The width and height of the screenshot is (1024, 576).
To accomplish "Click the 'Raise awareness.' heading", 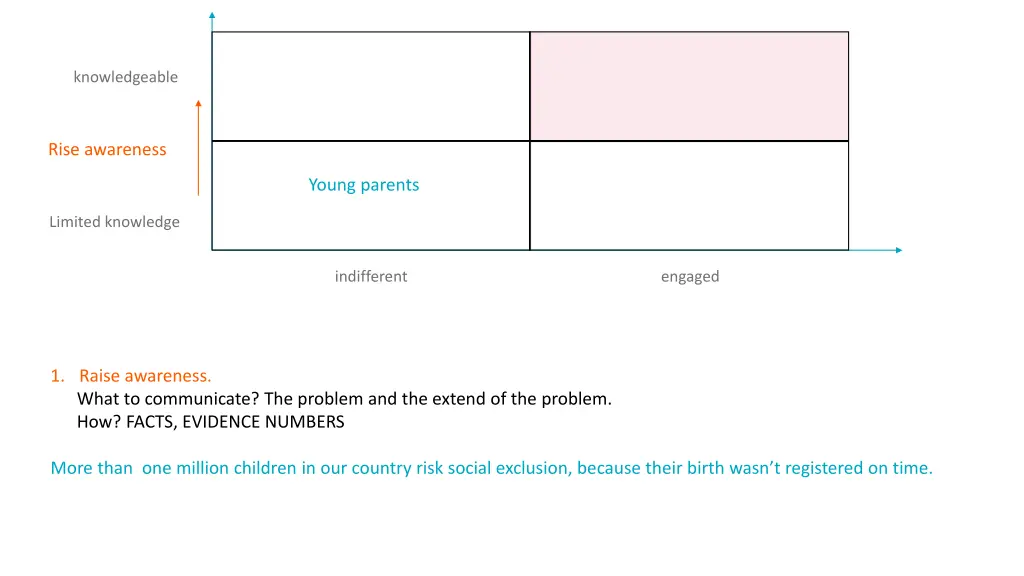I will coord(145,376).
